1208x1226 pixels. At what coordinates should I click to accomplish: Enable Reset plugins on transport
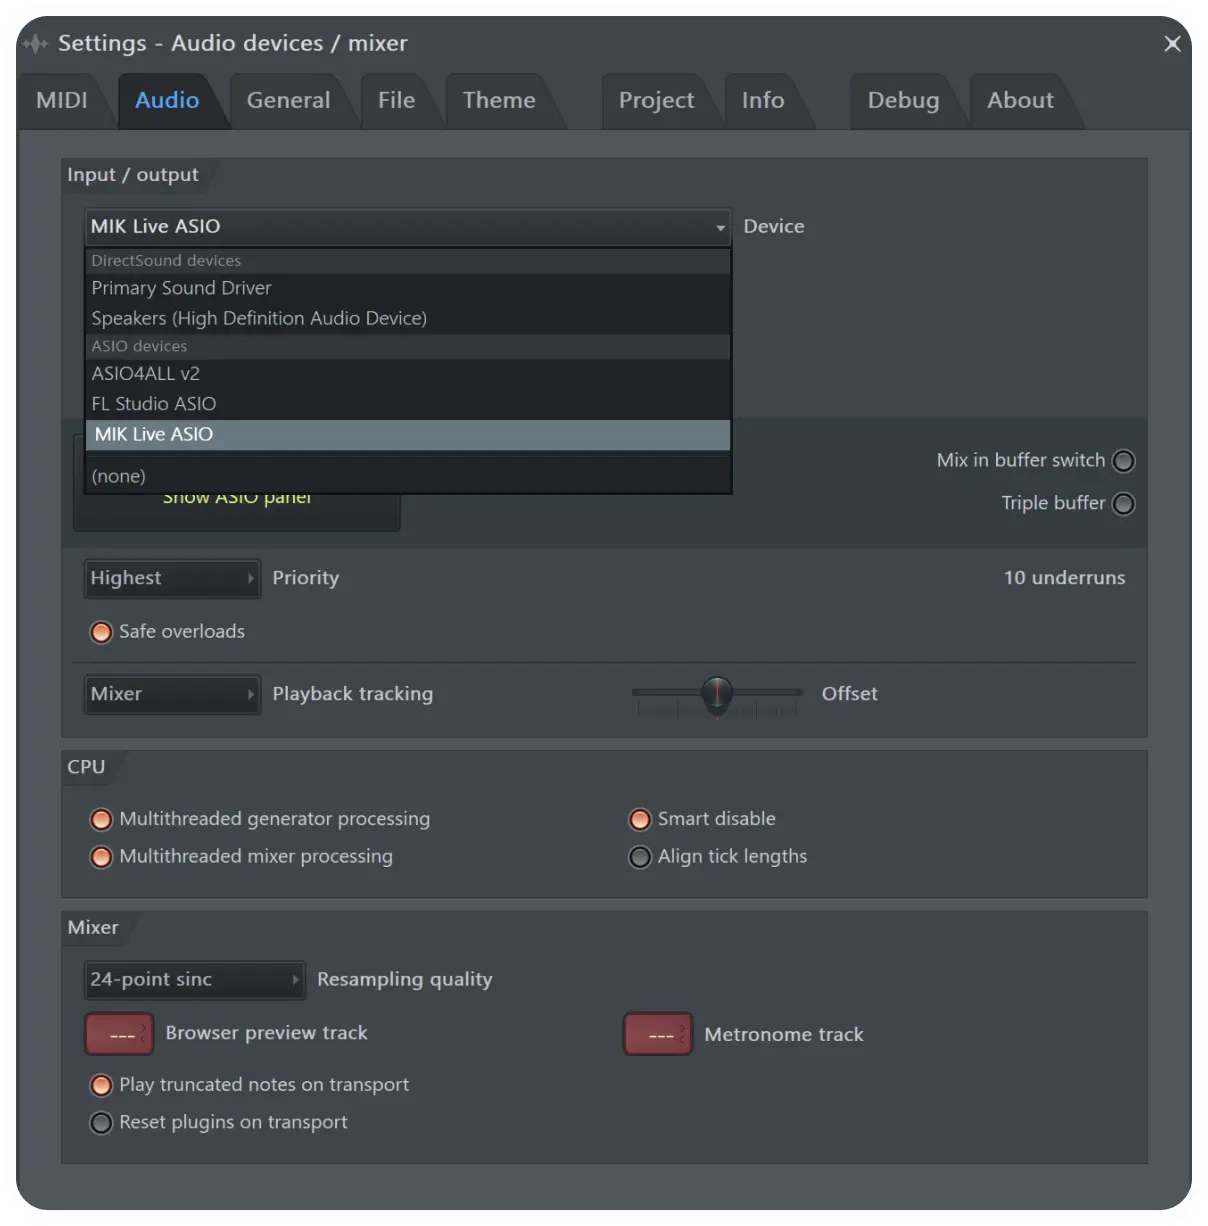[x=101, y=1123]
